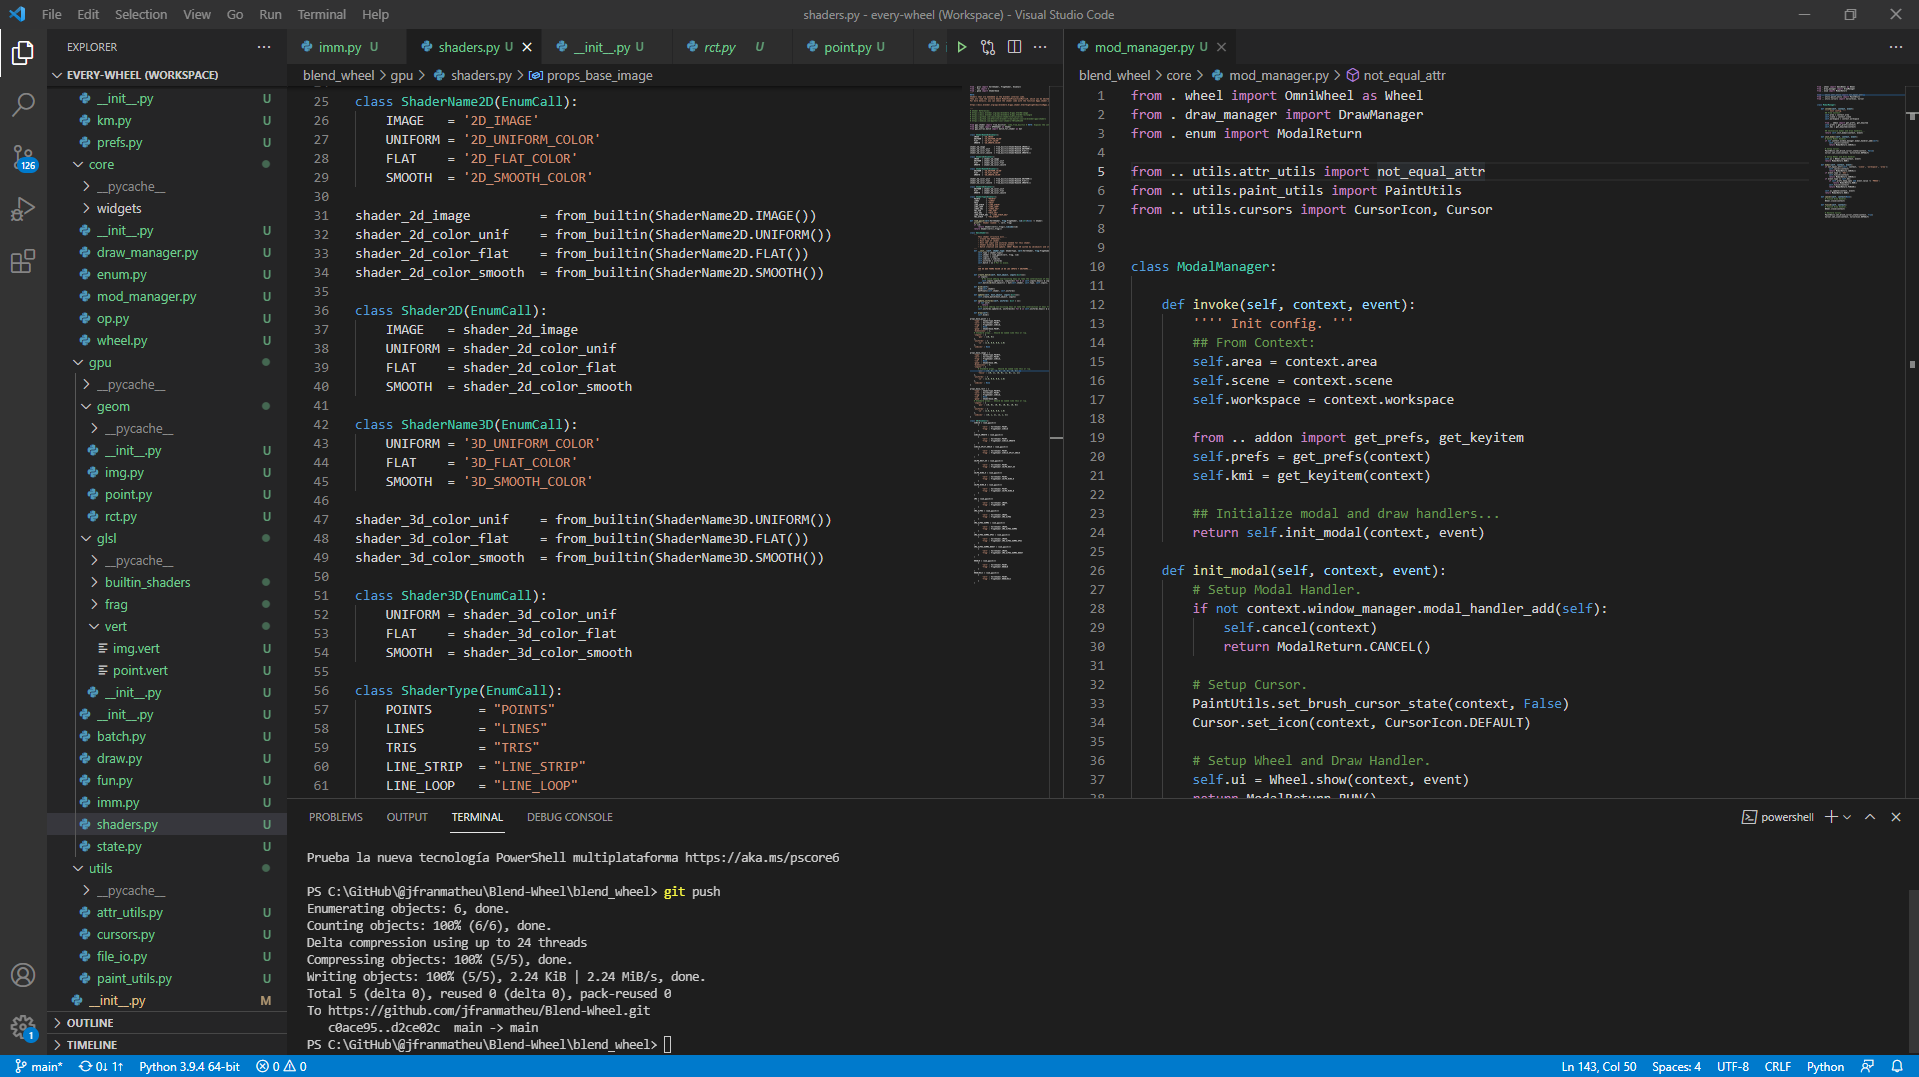
Task: Open the new terminal launch profile dropdown
Action: pos(1847,817)
